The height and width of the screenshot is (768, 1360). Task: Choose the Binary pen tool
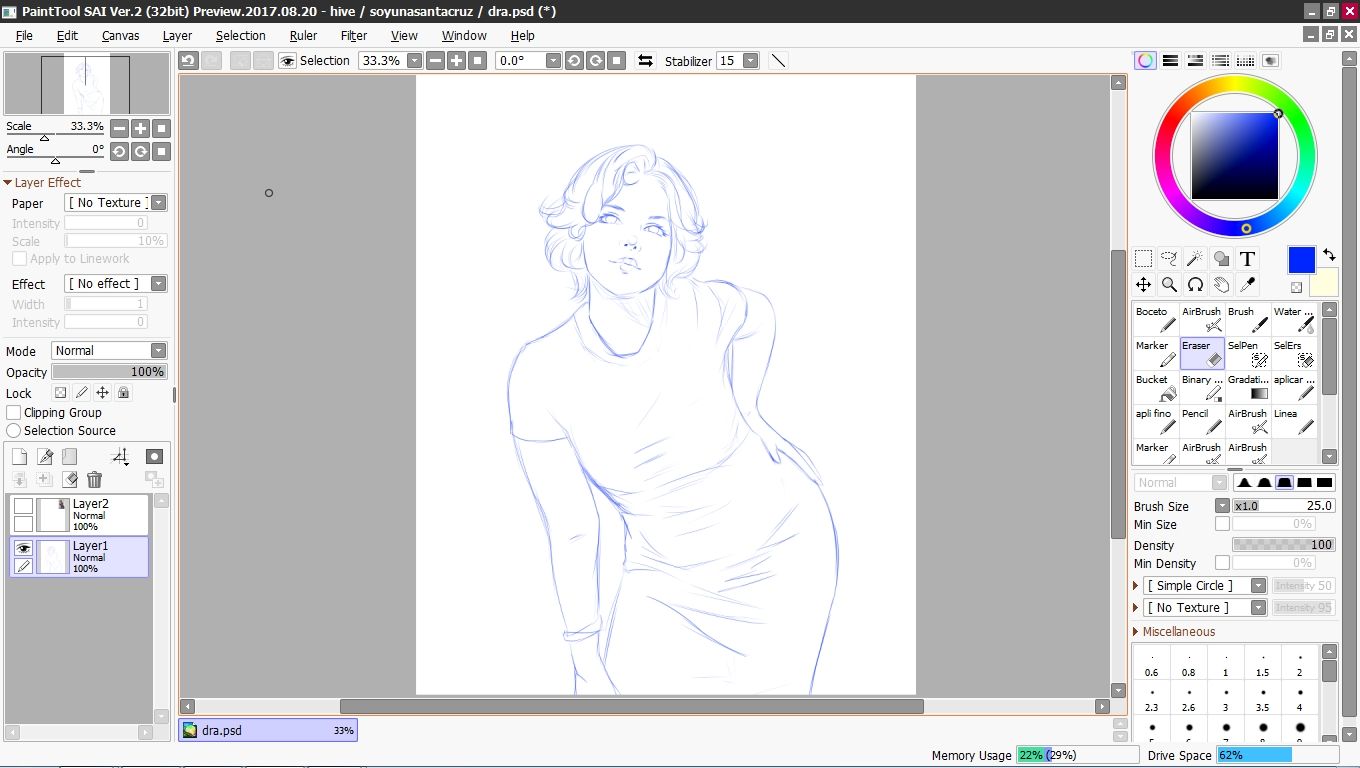tap(1201, 388)
